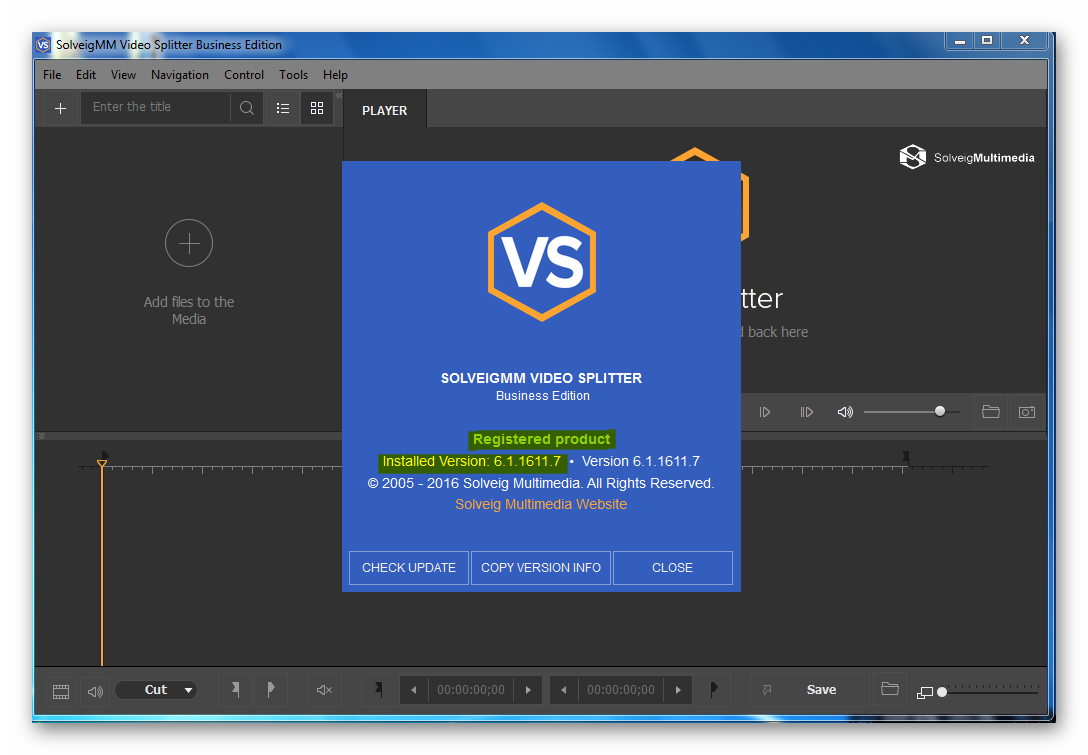The width and height of the screenshot is (1088, 755).
Task: Step the first timecode forward with right arrow
Action: 528,690
